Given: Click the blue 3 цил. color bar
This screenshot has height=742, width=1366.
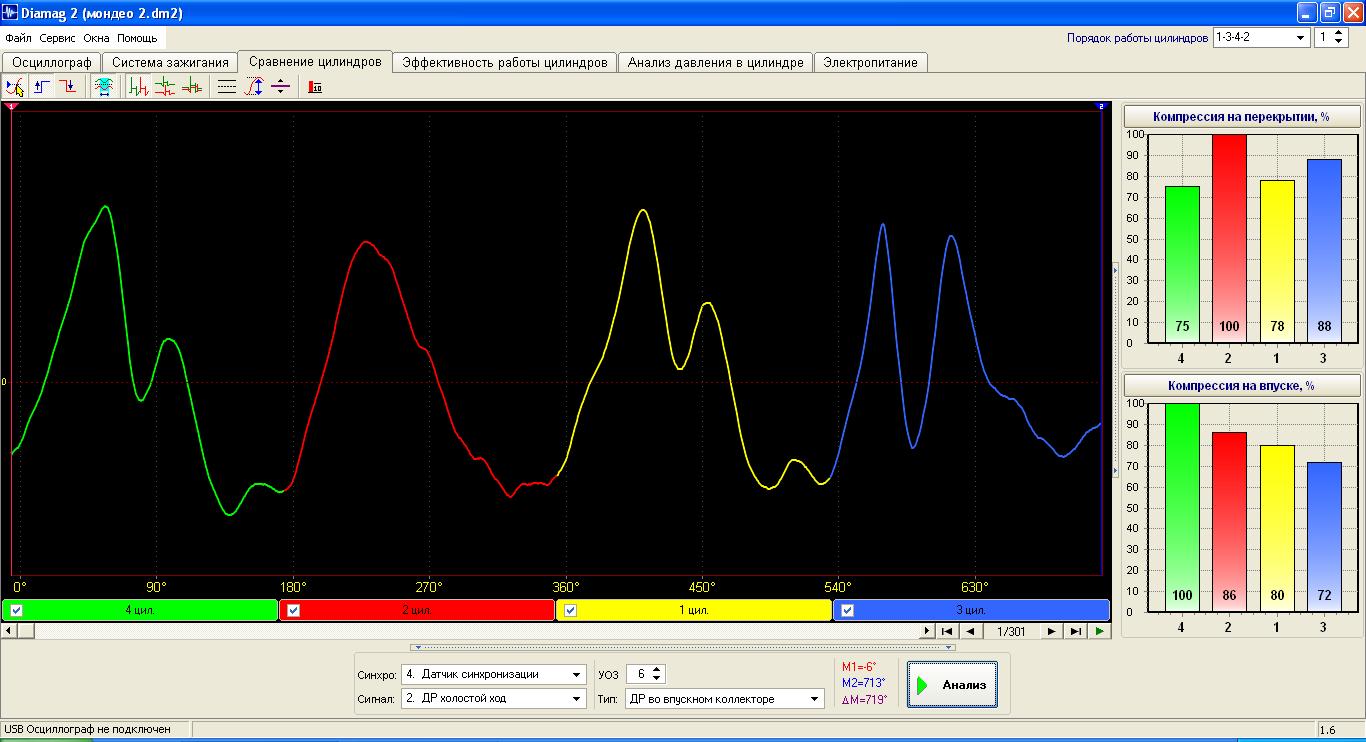Looking at the screenshot, I should 971,610.
